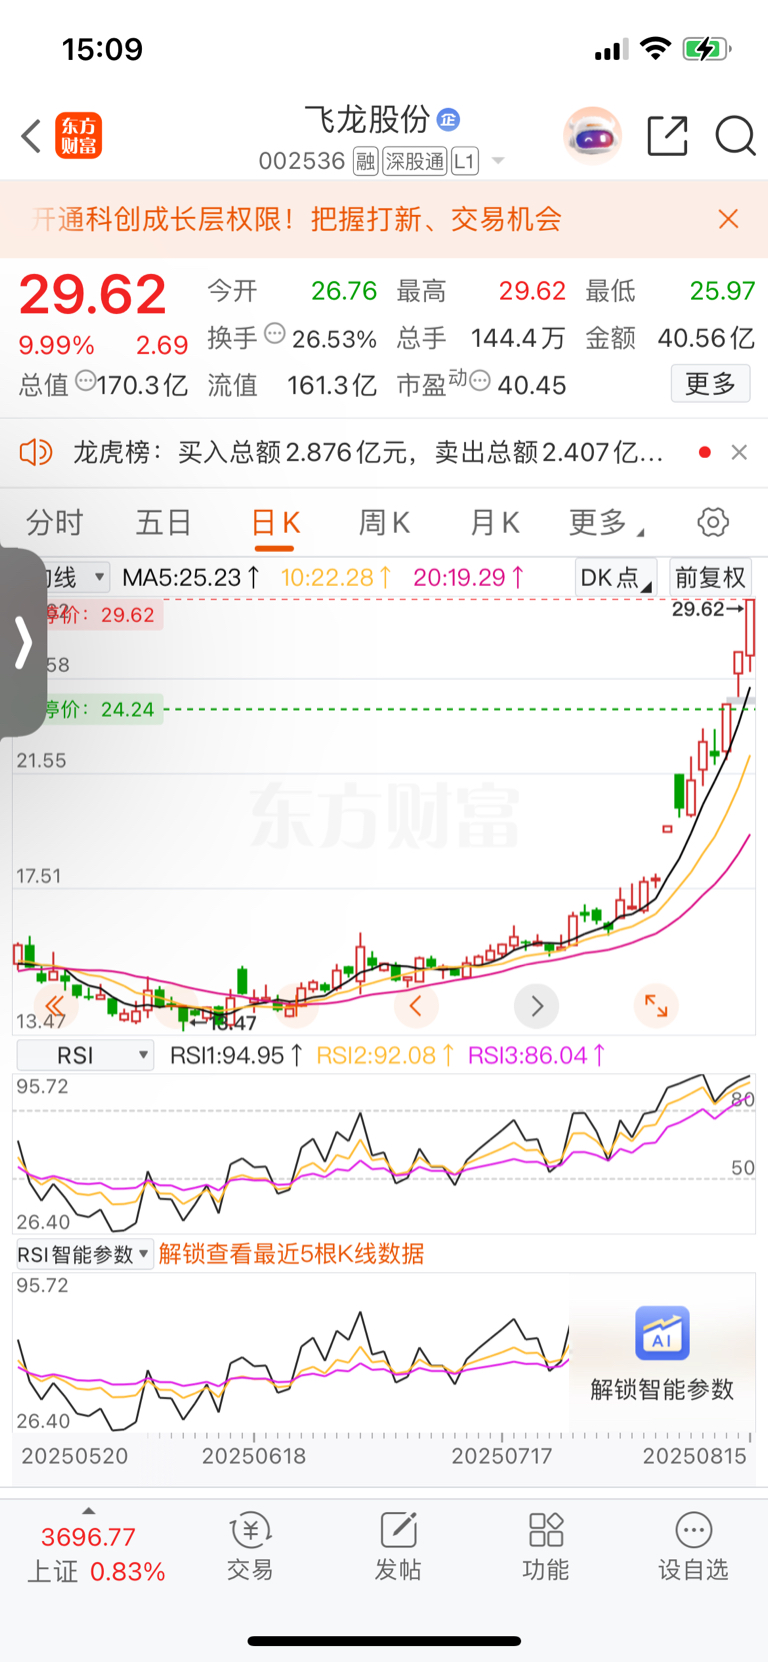
Task: Open the DK点 indicator dropdown
Action: pyautogui.click(x=616, y=577)
